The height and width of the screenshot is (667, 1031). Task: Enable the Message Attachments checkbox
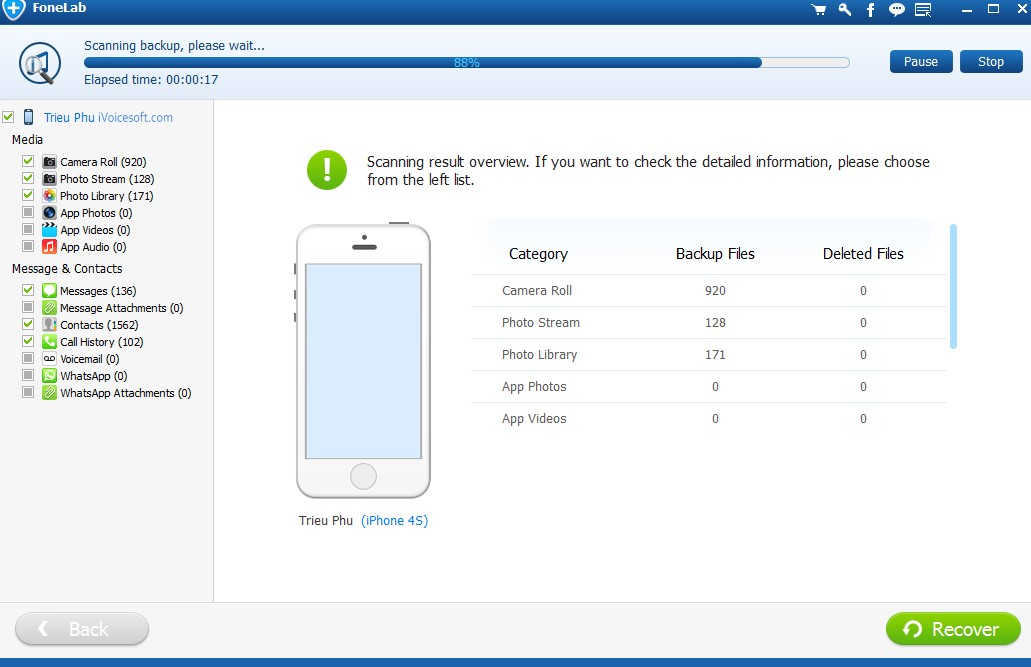click(x=28, y=307)
